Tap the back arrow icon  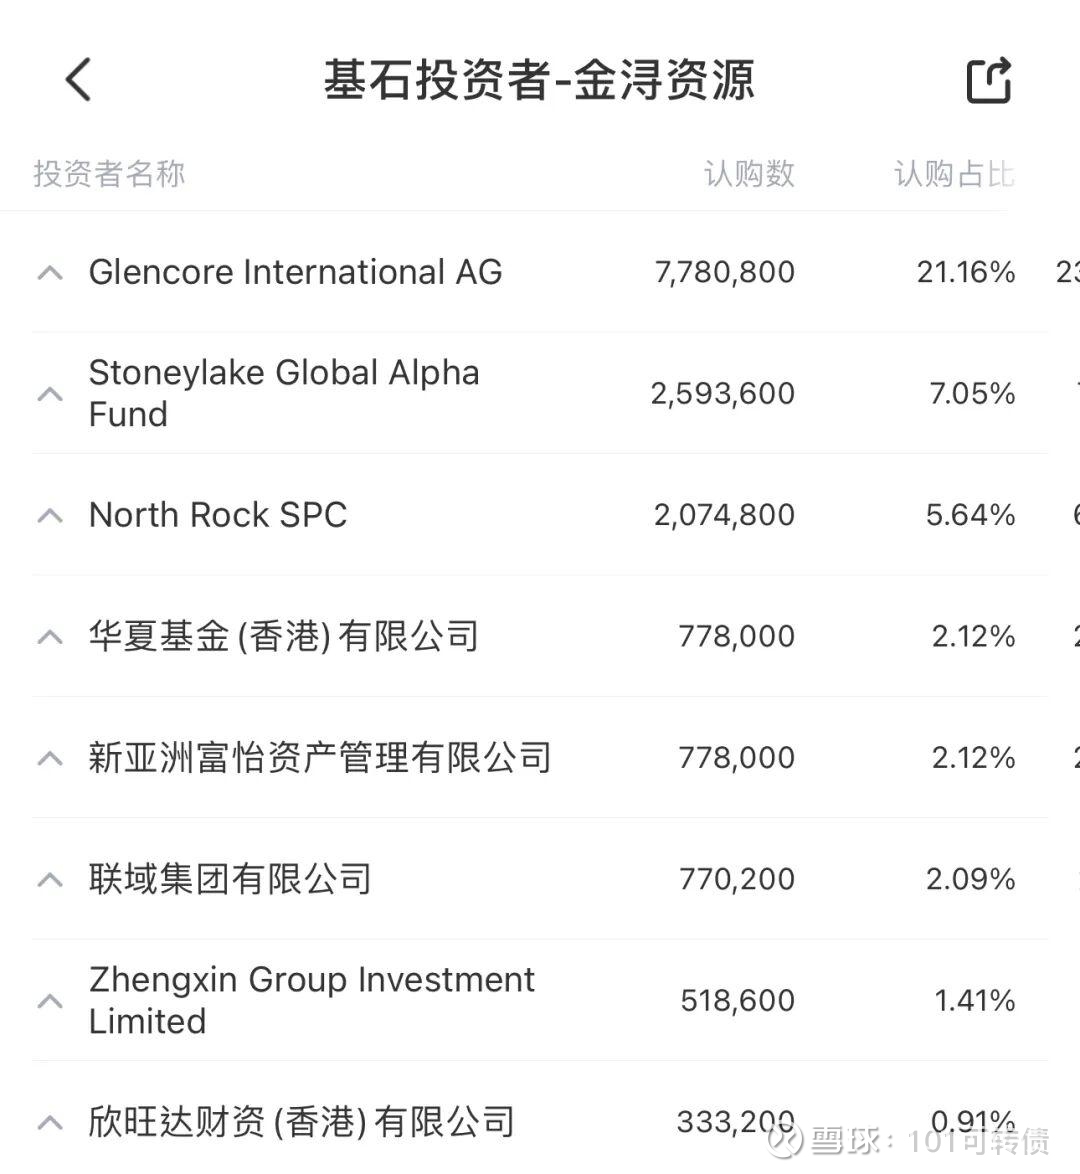point(78,80)
